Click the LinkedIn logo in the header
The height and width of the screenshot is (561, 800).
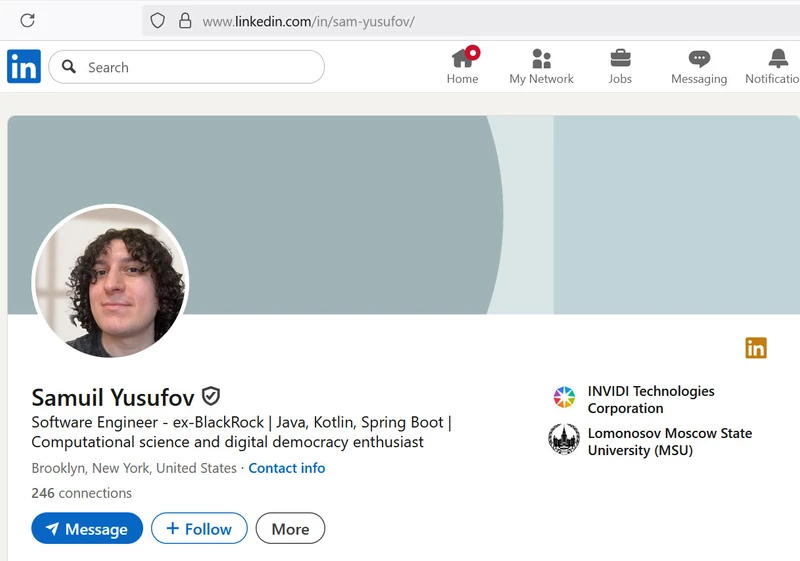24,67
